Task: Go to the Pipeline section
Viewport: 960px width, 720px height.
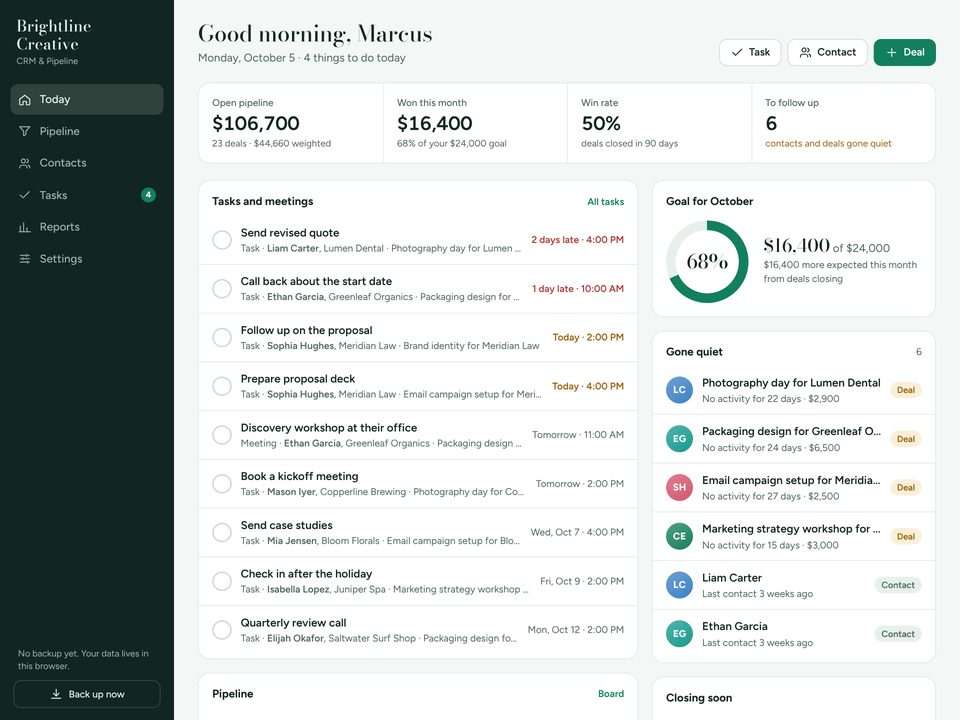Action: [87, 131]
